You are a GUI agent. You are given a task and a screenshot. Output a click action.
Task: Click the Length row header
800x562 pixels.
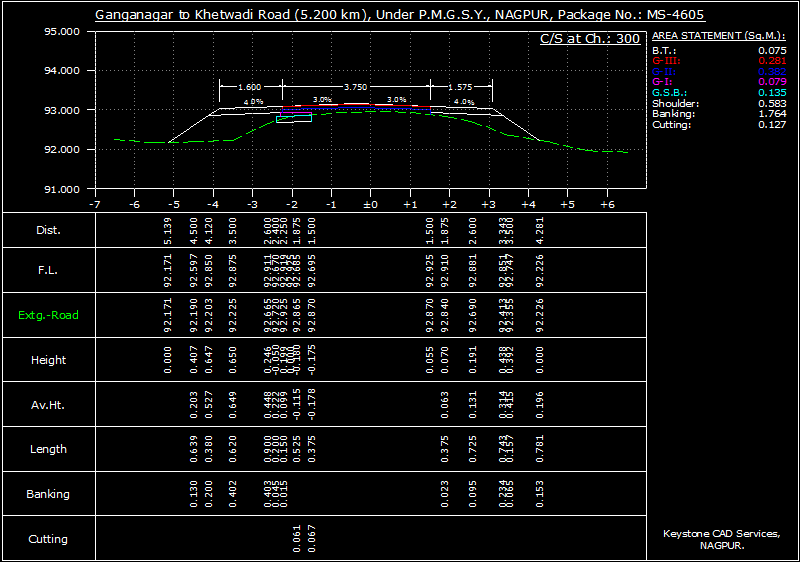[x=48, y=450]
